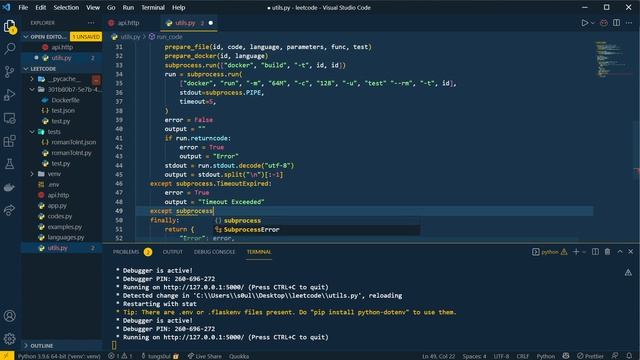The image size is (640, 360).
Task: Click the Prettier status bar item
Action: (x=590, y=356)
